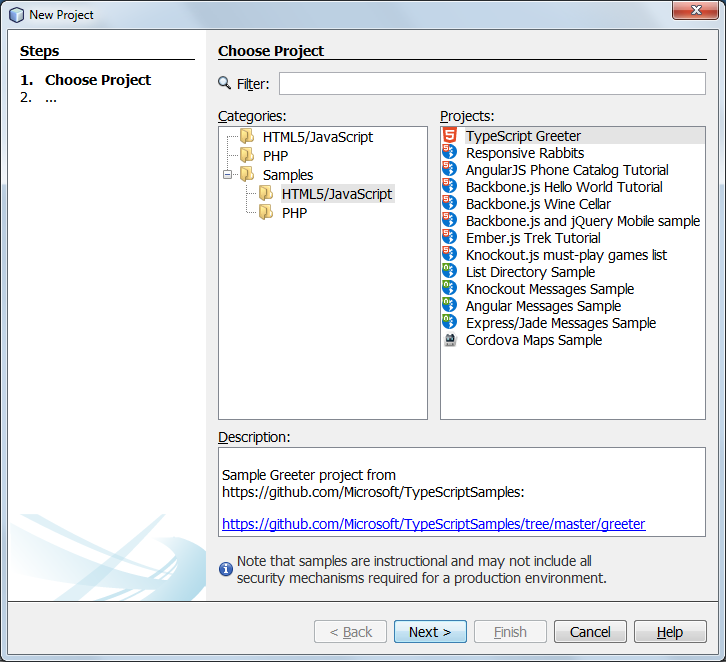Screen dimensions: 726x662
Task: Click the Backbone.js Hello World Tutorial icon
Action: pos(450,187)
